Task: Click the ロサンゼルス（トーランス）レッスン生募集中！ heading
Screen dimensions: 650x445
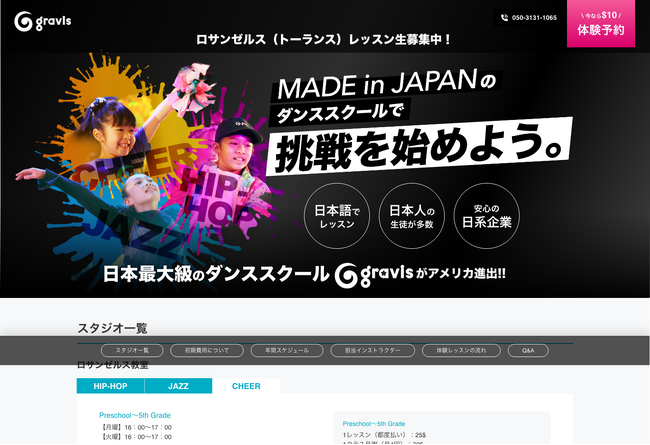Action: pyautogui.click(x=323, y=39)
